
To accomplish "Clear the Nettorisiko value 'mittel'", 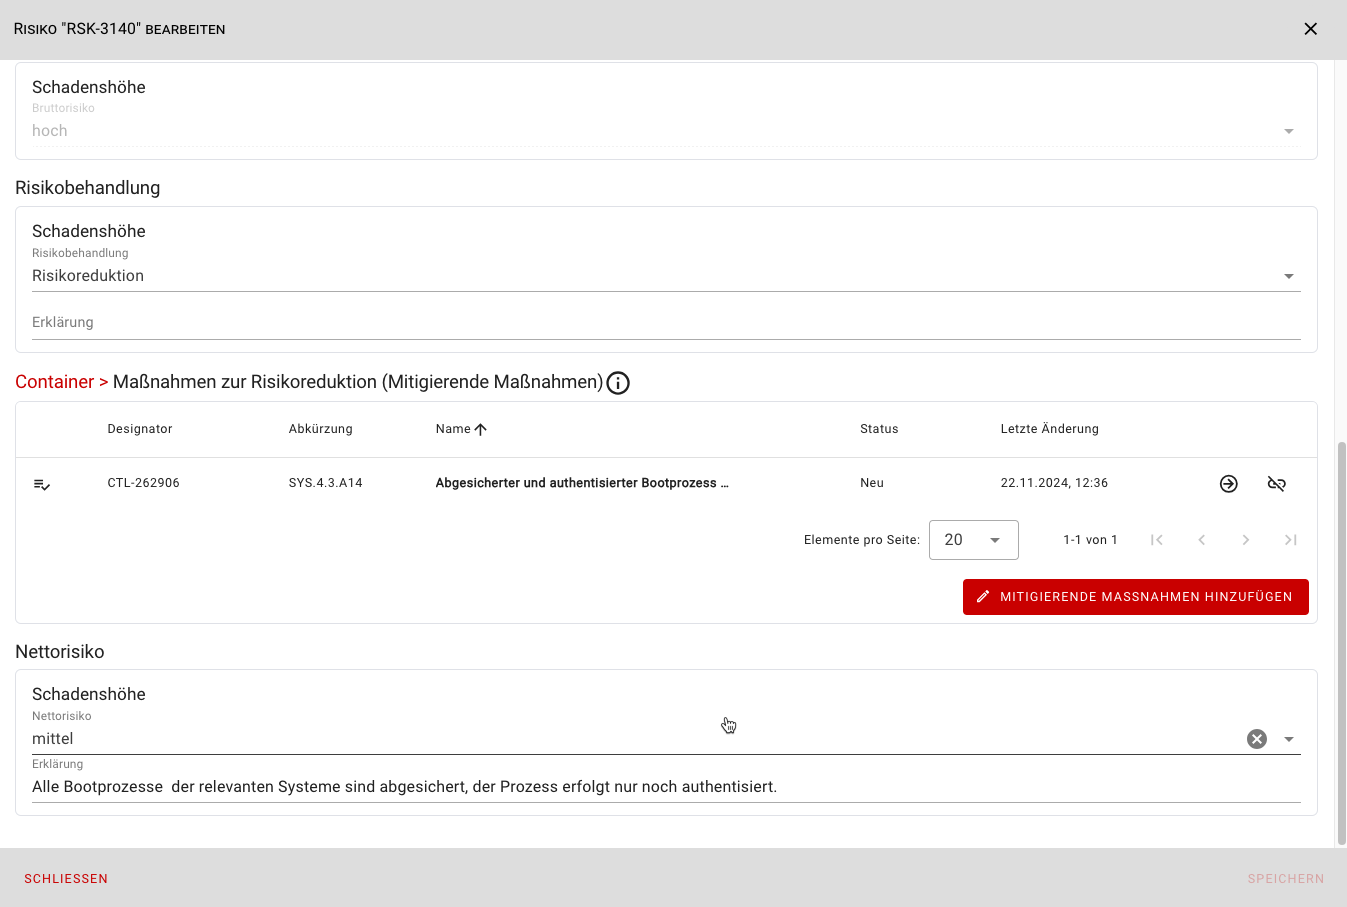I will 1257,739.
